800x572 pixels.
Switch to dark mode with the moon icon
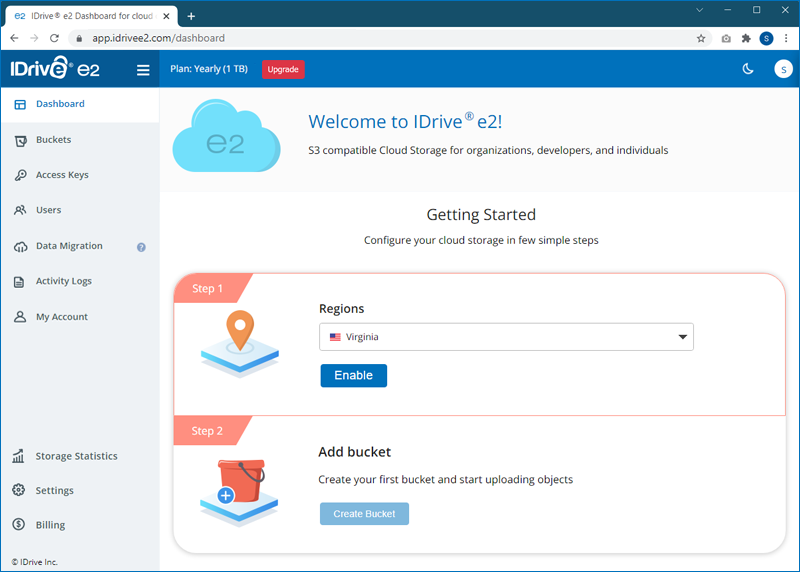click(747, 69)
